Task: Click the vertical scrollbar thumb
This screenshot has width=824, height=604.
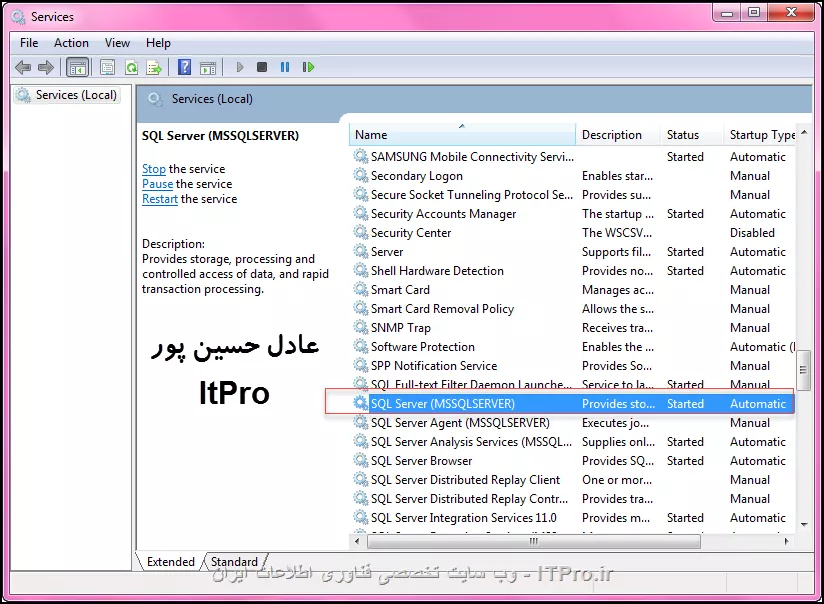Action: [803, 370]
